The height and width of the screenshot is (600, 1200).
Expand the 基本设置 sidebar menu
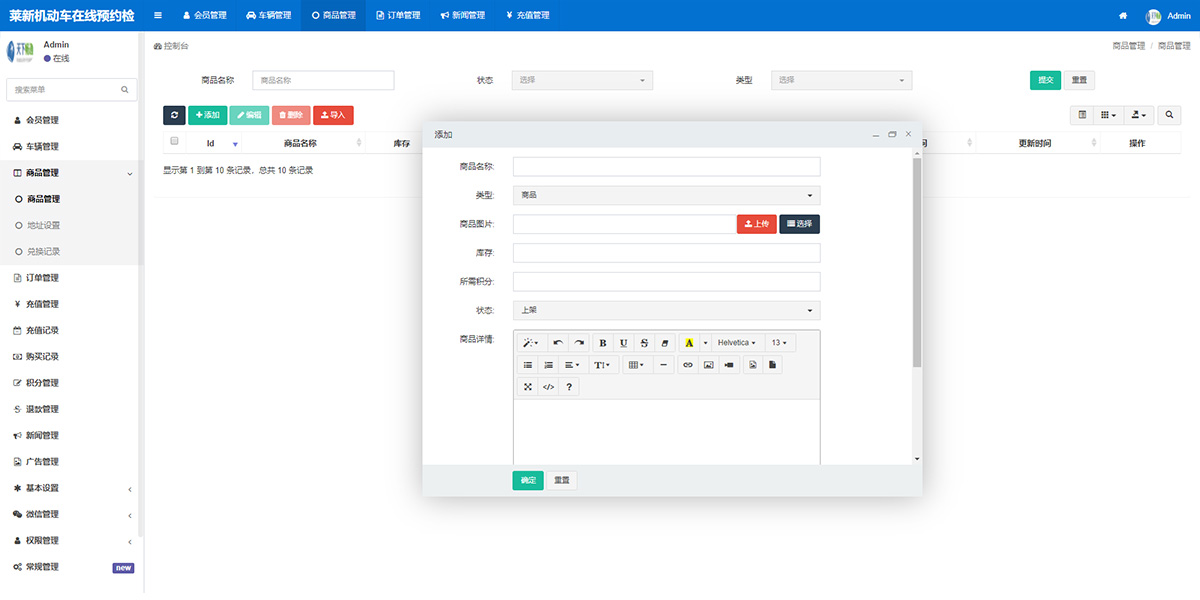coord(71,488)
